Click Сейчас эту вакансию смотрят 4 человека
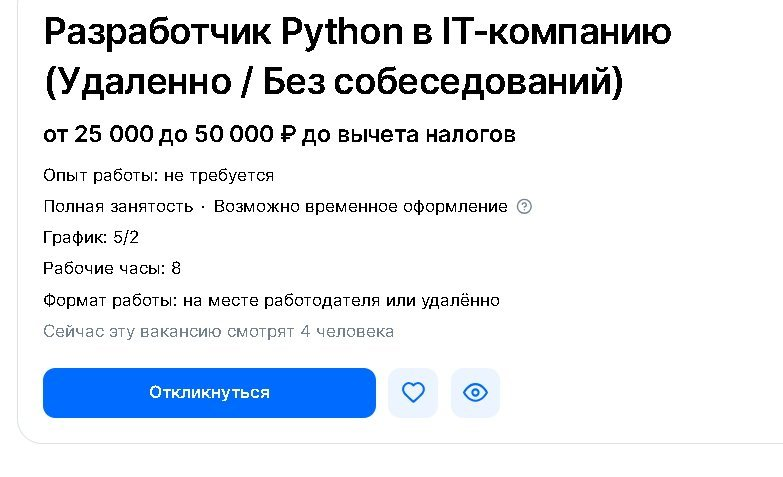 click(218, 332)
